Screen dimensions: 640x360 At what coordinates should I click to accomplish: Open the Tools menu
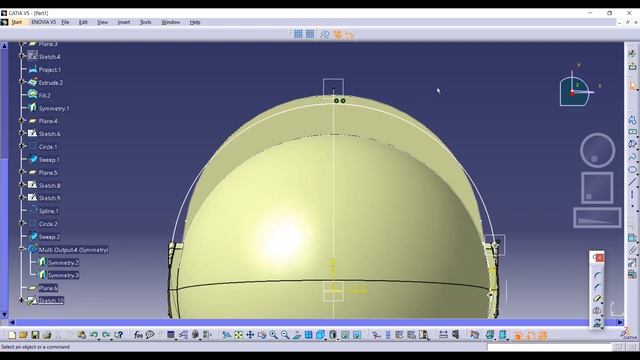[146, 22]
